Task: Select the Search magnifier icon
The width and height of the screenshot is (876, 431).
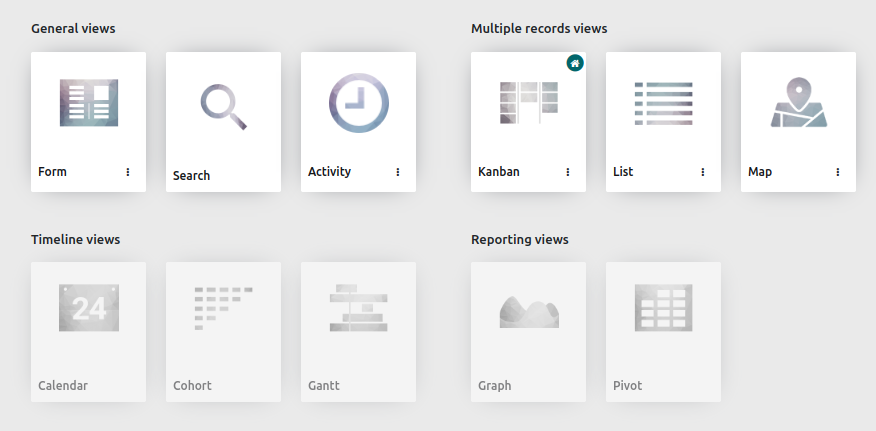Action: tap(223, 106)
